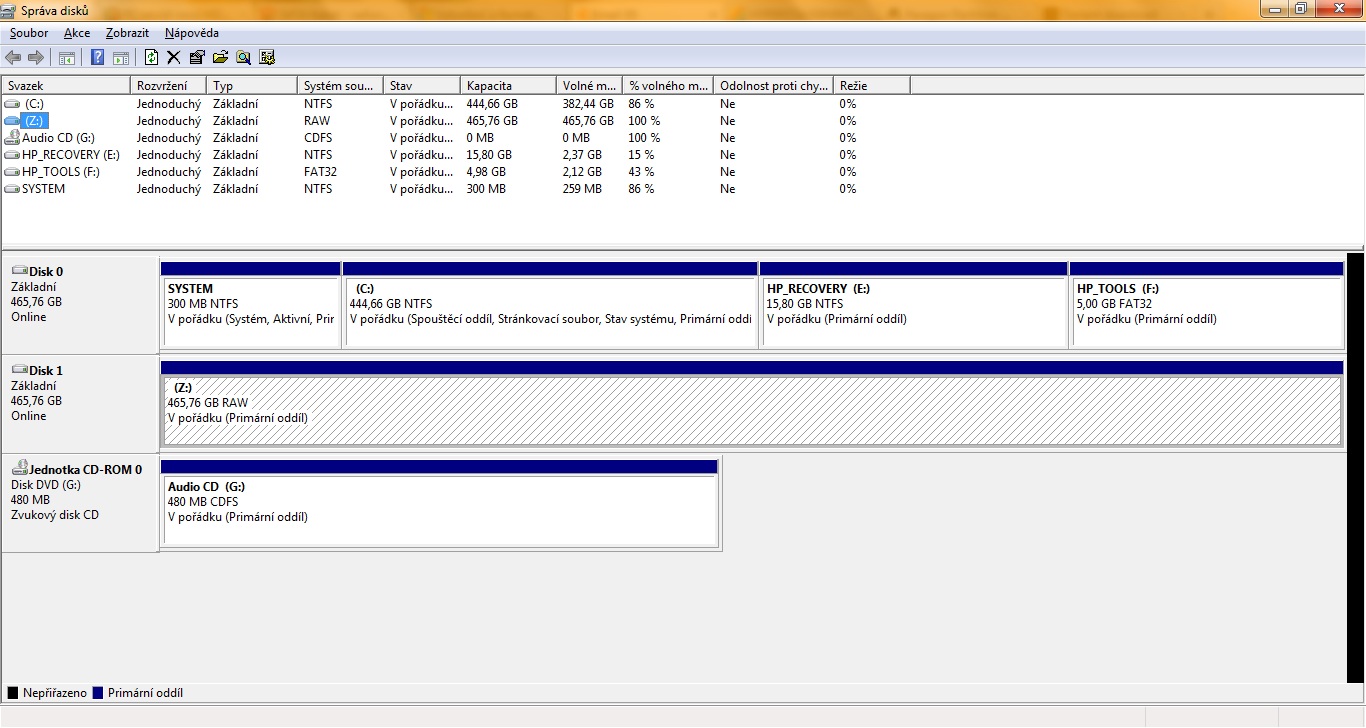This screenshot has width=1366, height=728.
Task: Open the Akce menu
Action: point(77,33)
